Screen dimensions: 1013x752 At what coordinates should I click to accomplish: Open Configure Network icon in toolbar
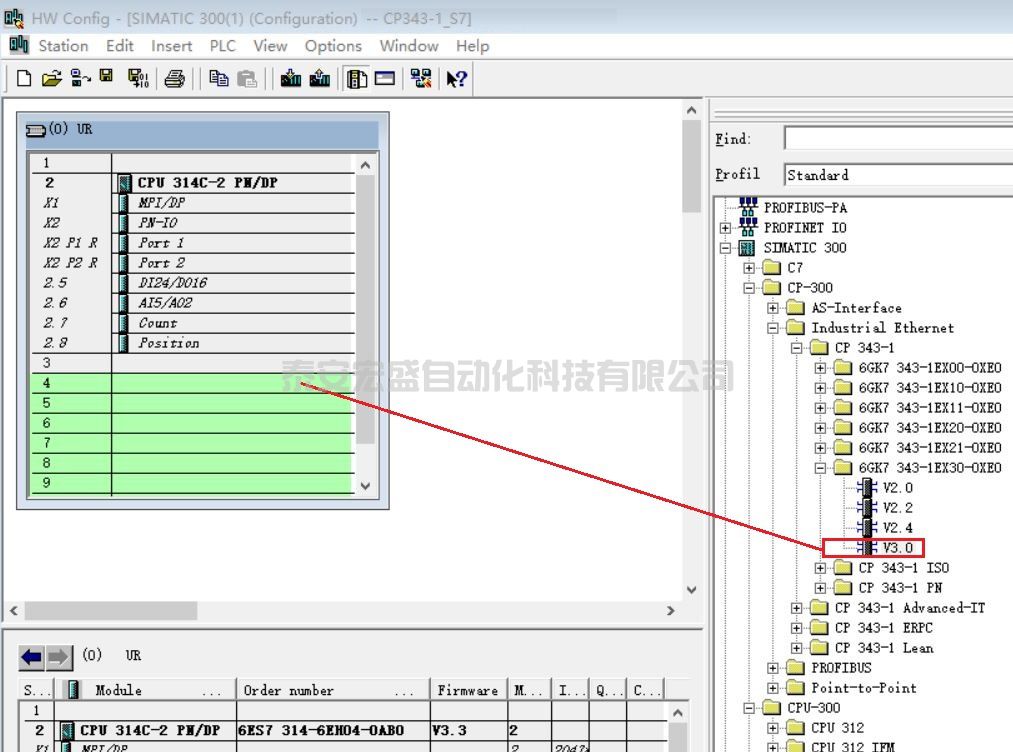click(421, 79)
